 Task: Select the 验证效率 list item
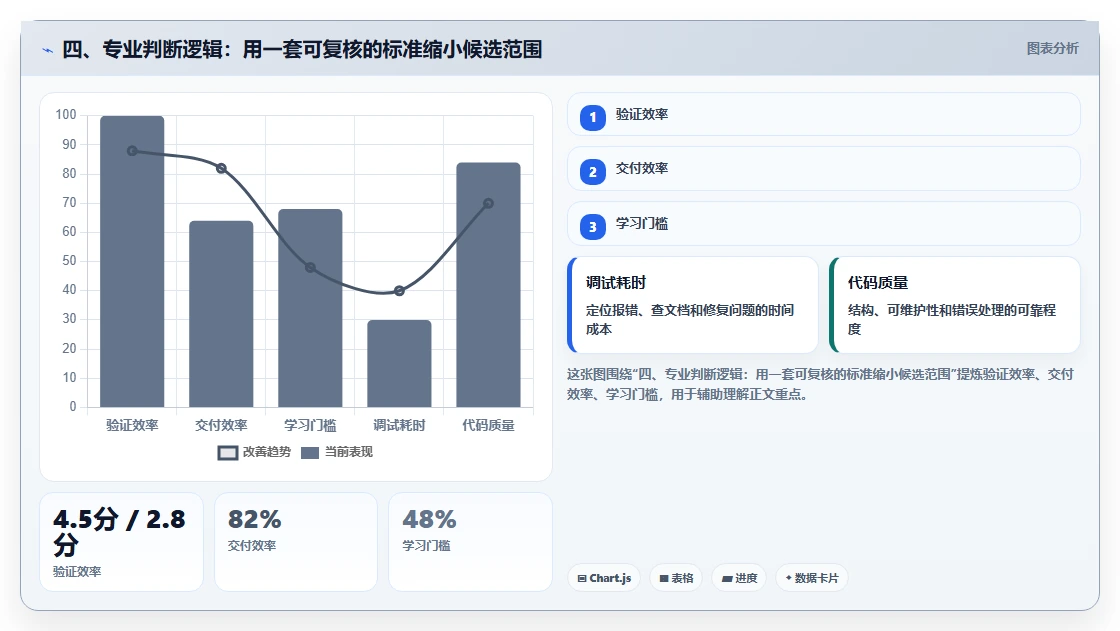coord(824,114)
